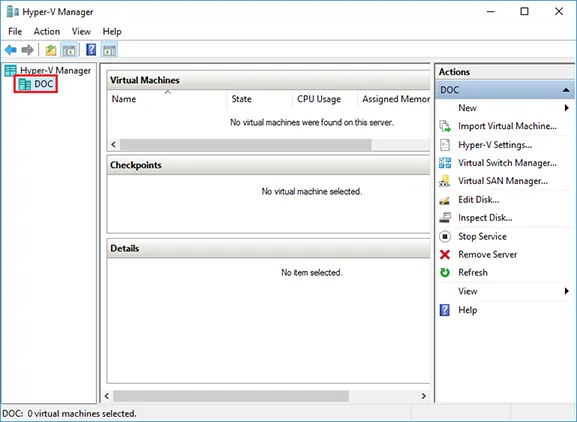
Task: Maximize the Hyper-V Manager window
Action: (524, 11)
